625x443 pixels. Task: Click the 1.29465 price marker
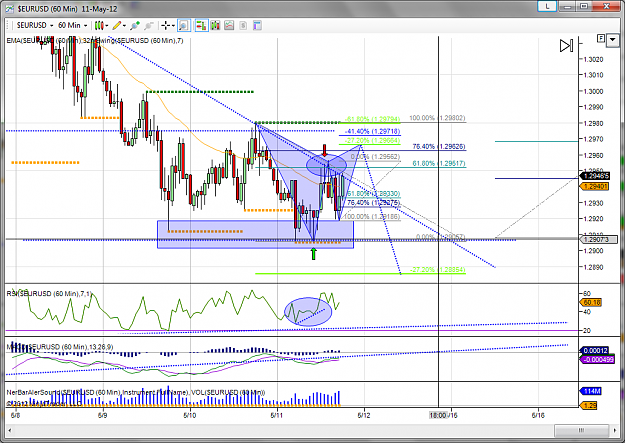[x=595, y=176]
